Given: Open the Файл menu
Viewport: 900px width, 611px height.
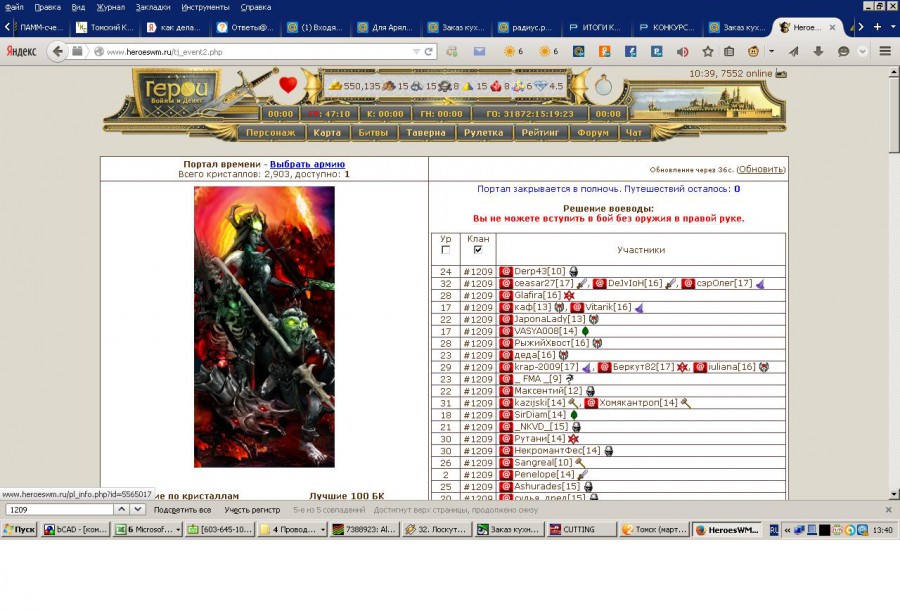Looking at the screenshot, I should (14, 7).
